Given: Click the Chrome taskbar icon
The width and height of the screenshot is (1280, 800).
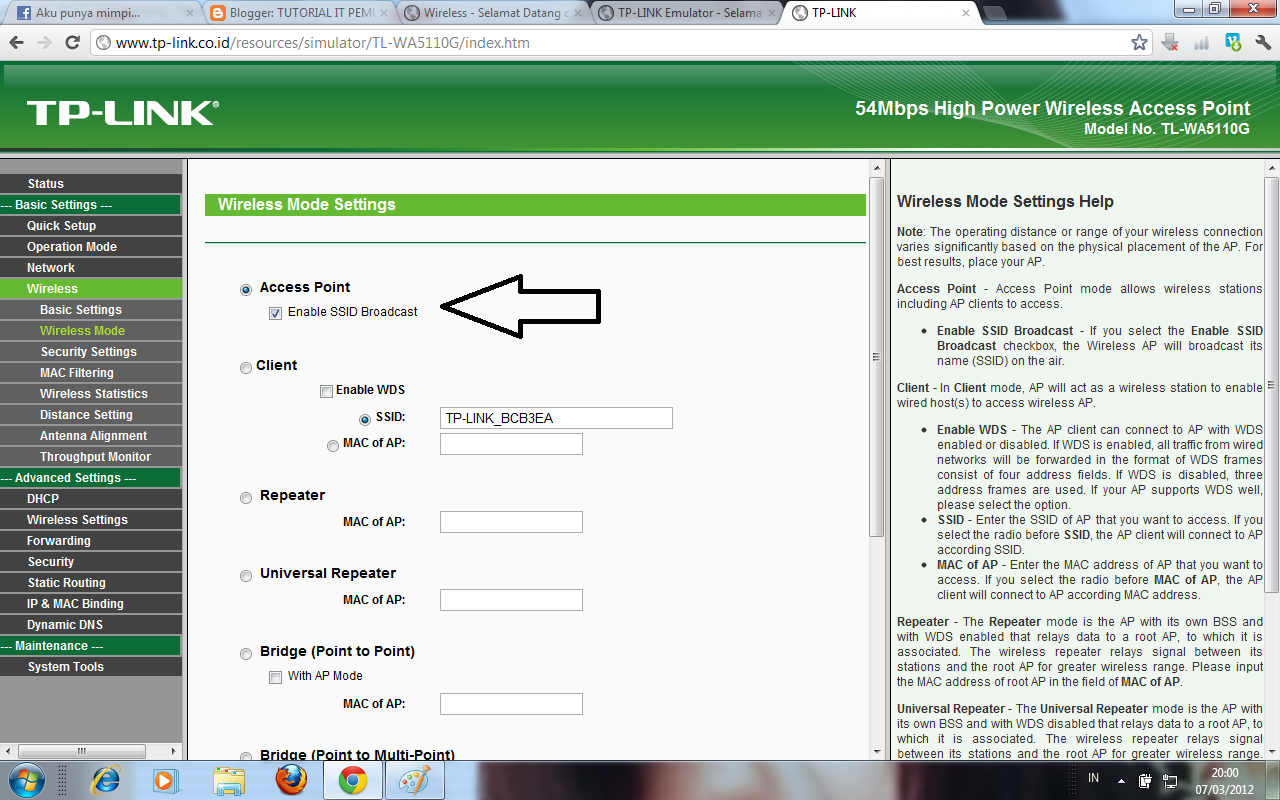Looking at the screenshot, I should [352, 780].
